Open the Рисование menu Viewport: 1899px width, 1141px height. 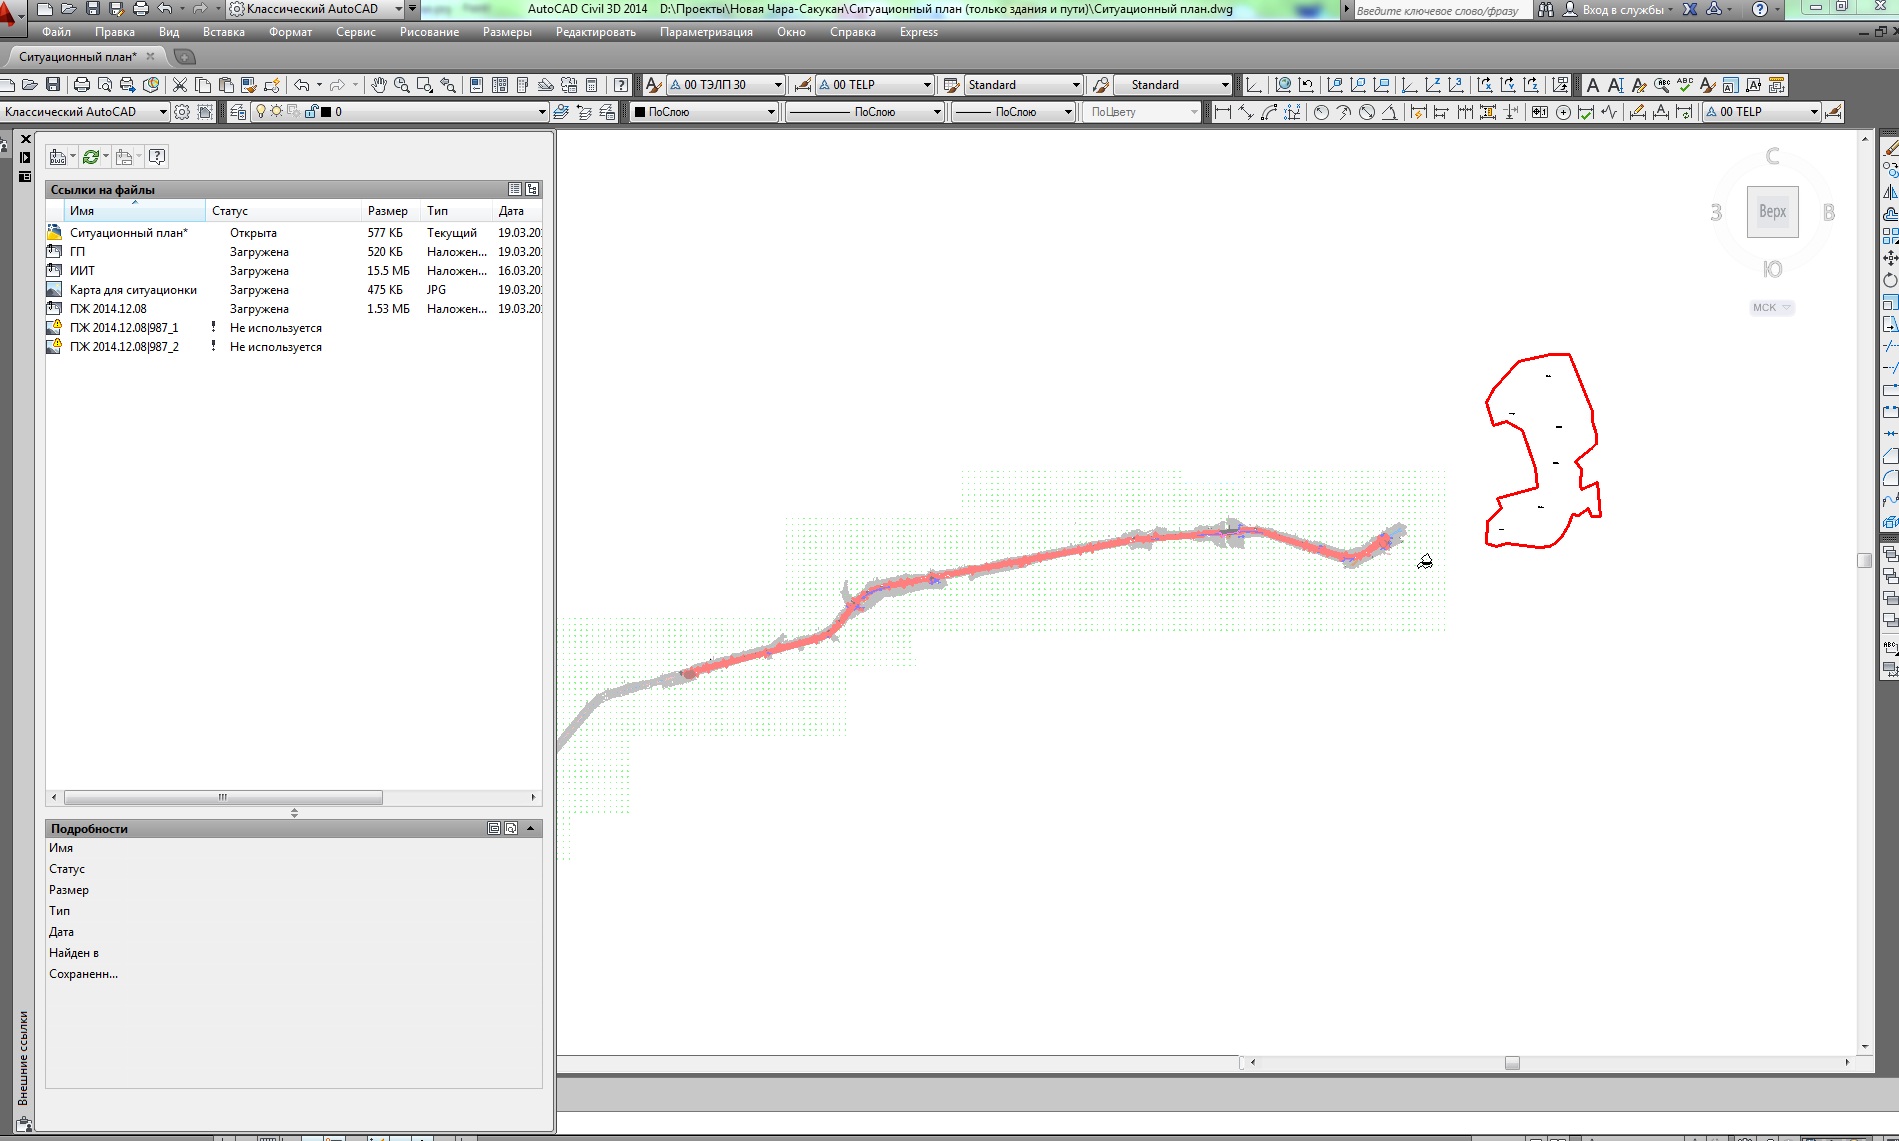pos(429,32)
